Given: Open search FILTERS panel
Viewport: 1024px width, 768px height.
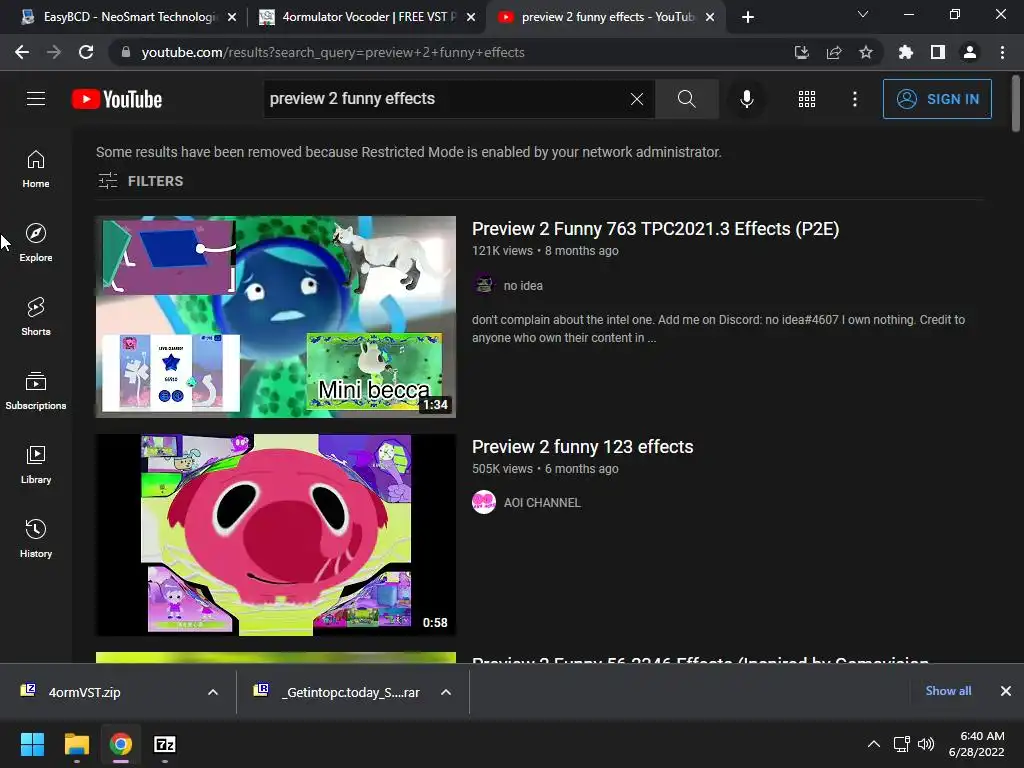Looking at the screenshot, I should 140,181.
